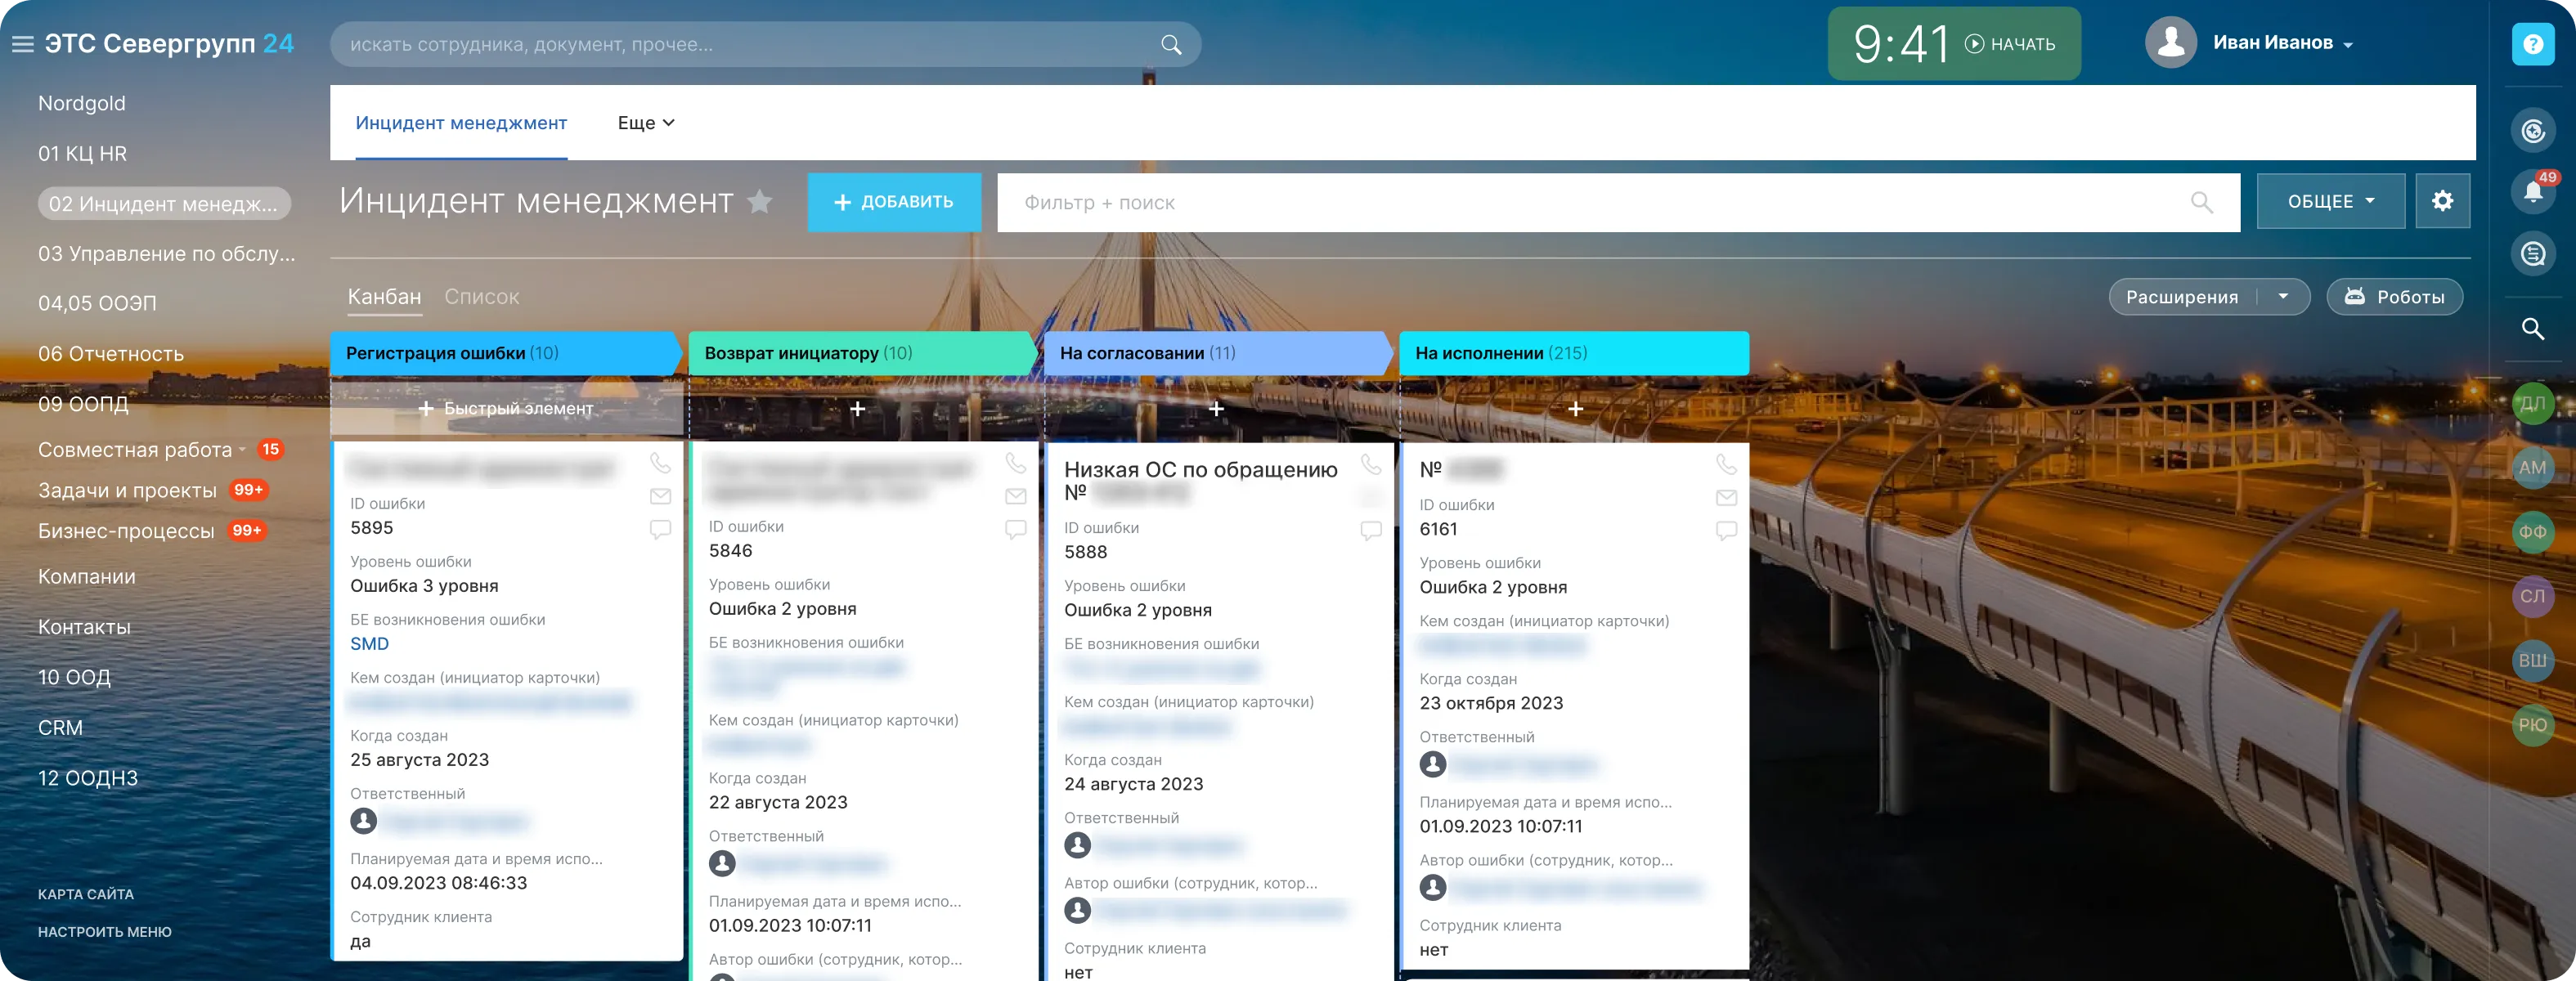2576x981 pixels.
Task: Expand the Еще dropdown menu
Action: pyautogui.click(x=645, y=123)
